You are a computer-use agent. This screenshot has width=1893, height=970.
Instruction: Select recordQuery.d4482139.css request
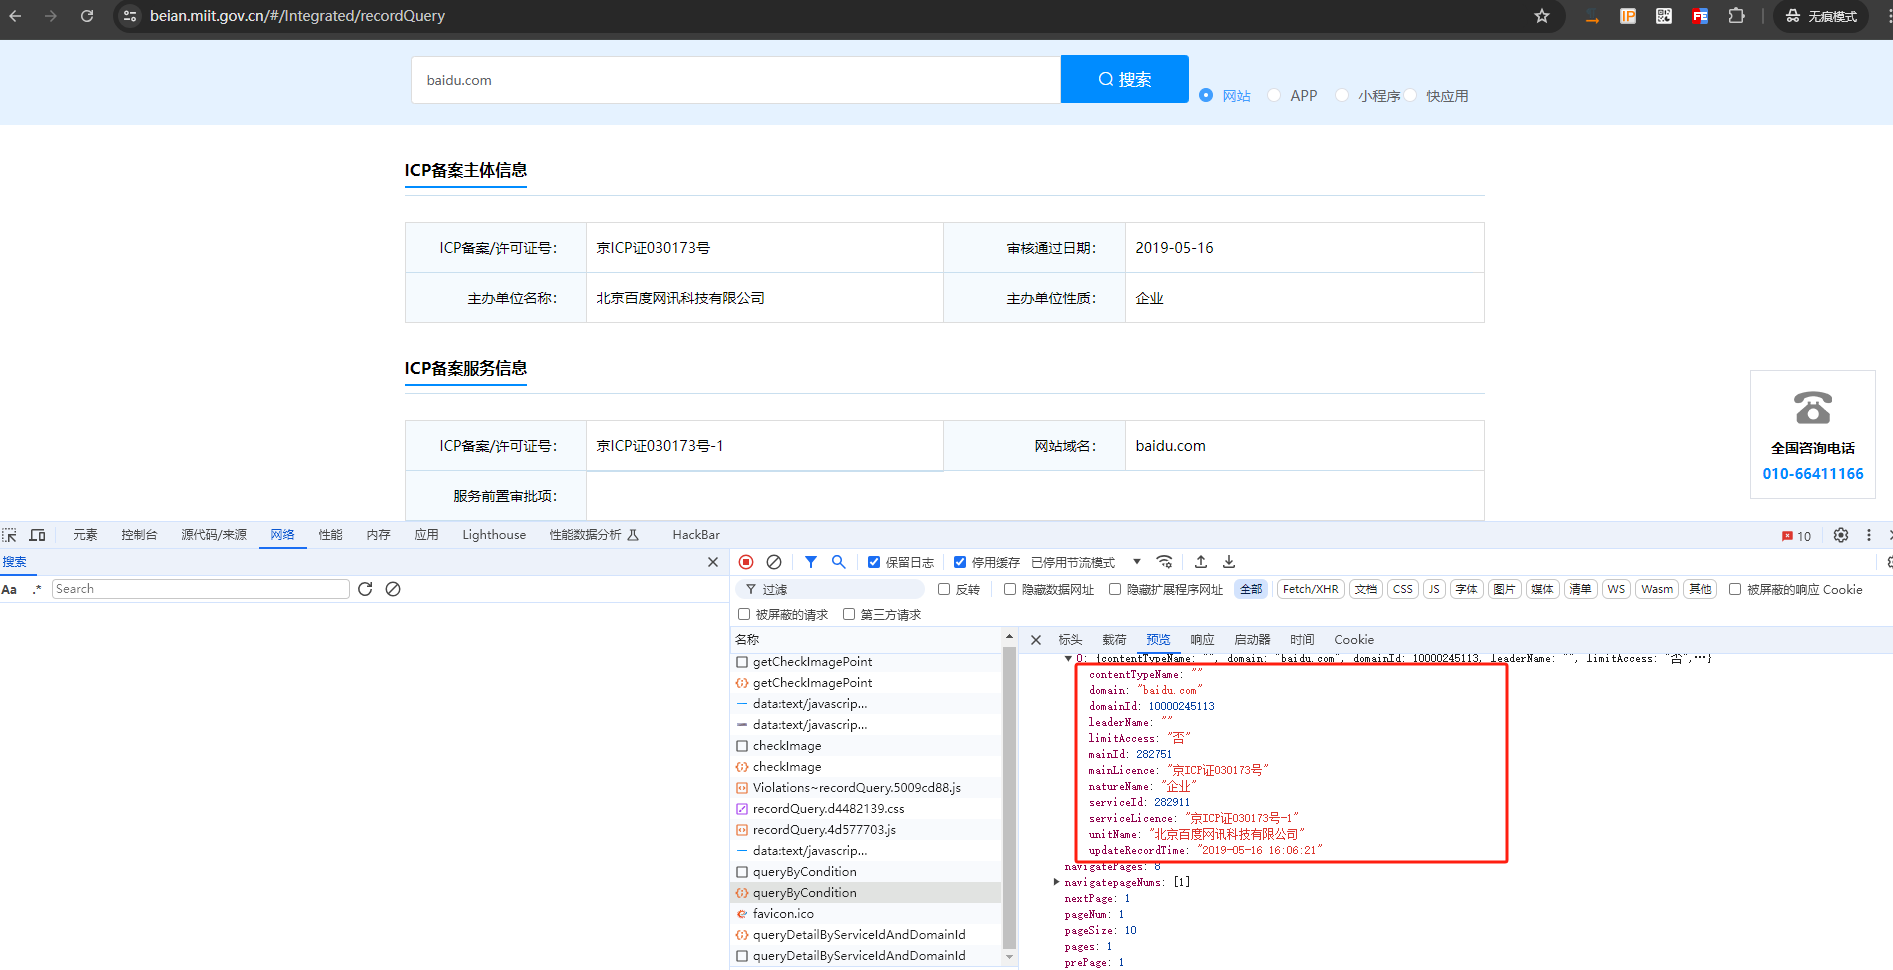click(x=866, y=809)
